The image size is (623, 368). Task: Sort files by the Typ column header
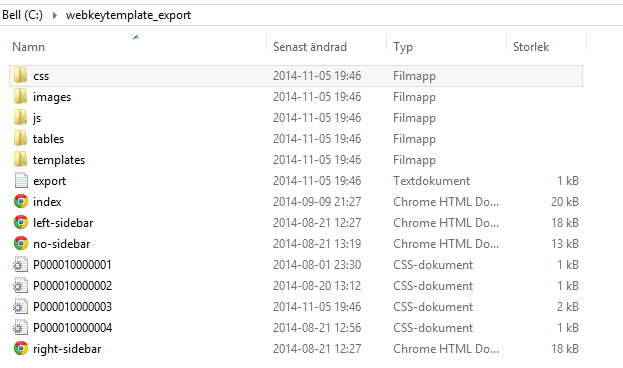[x=403, y=47]
